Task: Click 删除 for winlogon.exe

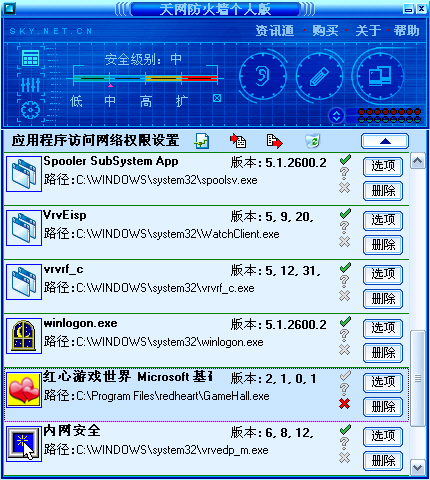Action: (383, 353)
